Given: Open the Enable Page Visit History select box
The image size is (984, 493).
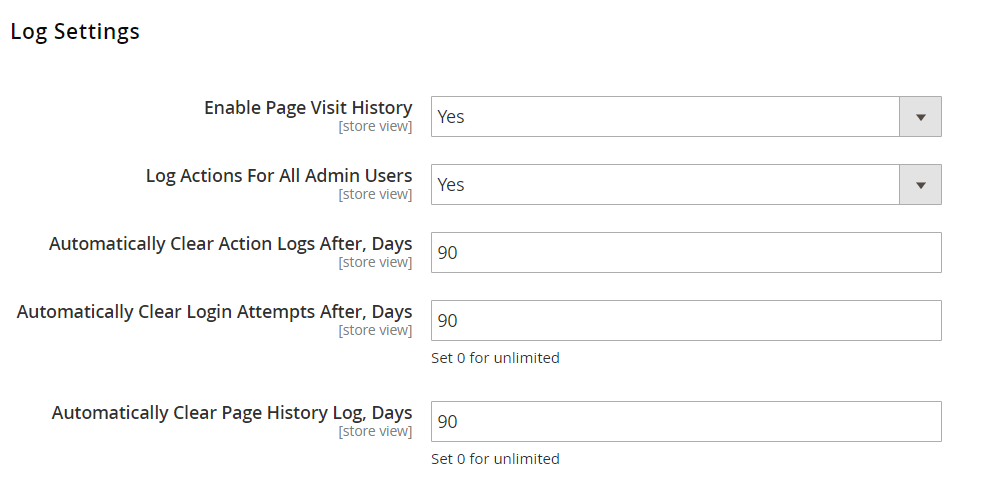Looking at the screenshot, I should 666,117.
